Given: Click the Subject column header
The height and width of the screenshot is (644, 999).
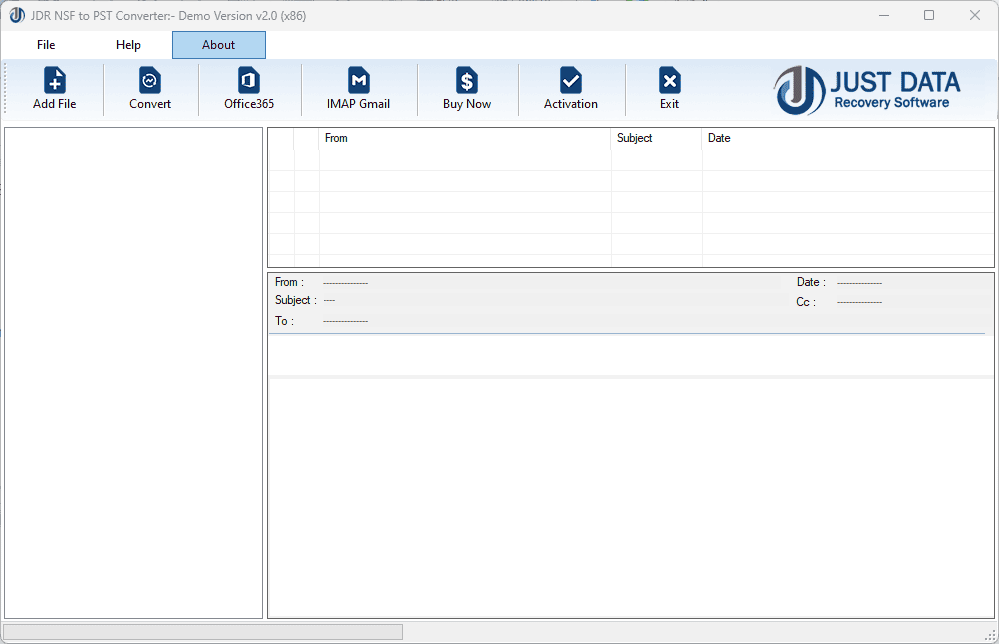Looking at the screenshot, I should click(x=634, y=138).
